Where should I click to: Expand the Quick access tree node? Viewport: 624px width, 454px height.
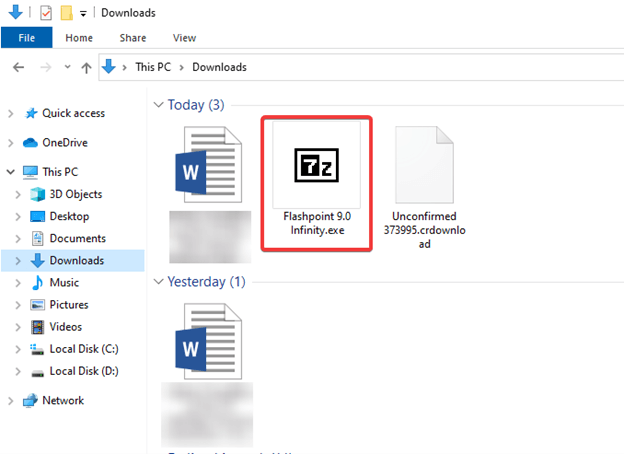point(11,113)
